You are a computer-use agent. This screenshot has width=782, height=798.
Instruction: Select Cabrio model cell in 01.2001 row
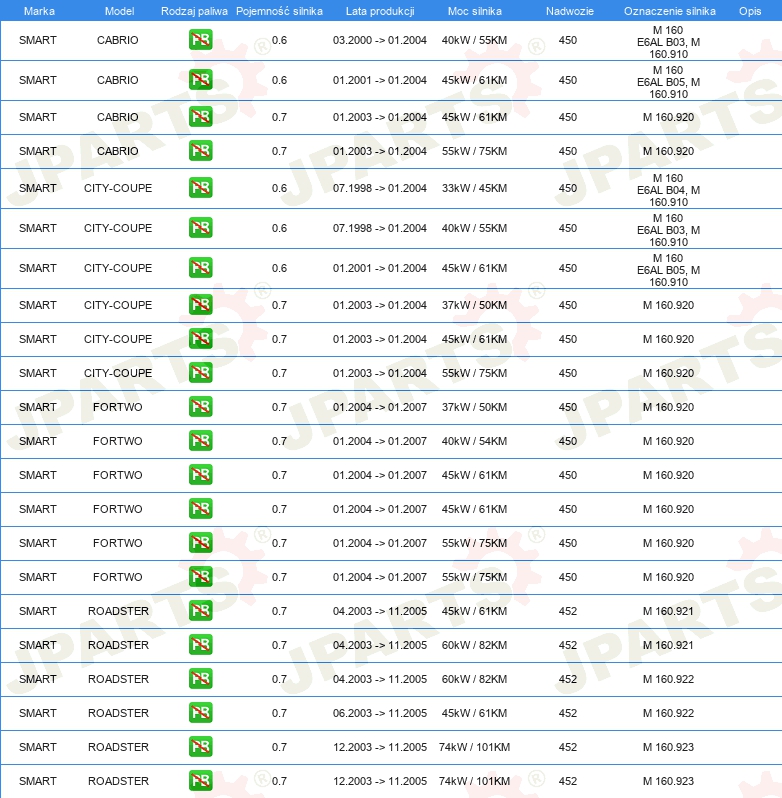click(x=118, y=80)
